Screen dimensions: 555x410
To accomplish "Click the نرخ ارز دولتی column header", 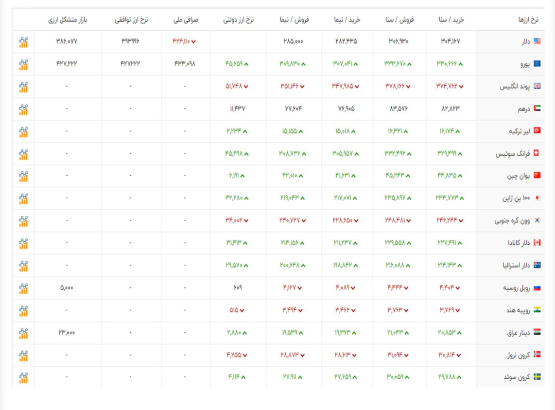I will 239,20.
